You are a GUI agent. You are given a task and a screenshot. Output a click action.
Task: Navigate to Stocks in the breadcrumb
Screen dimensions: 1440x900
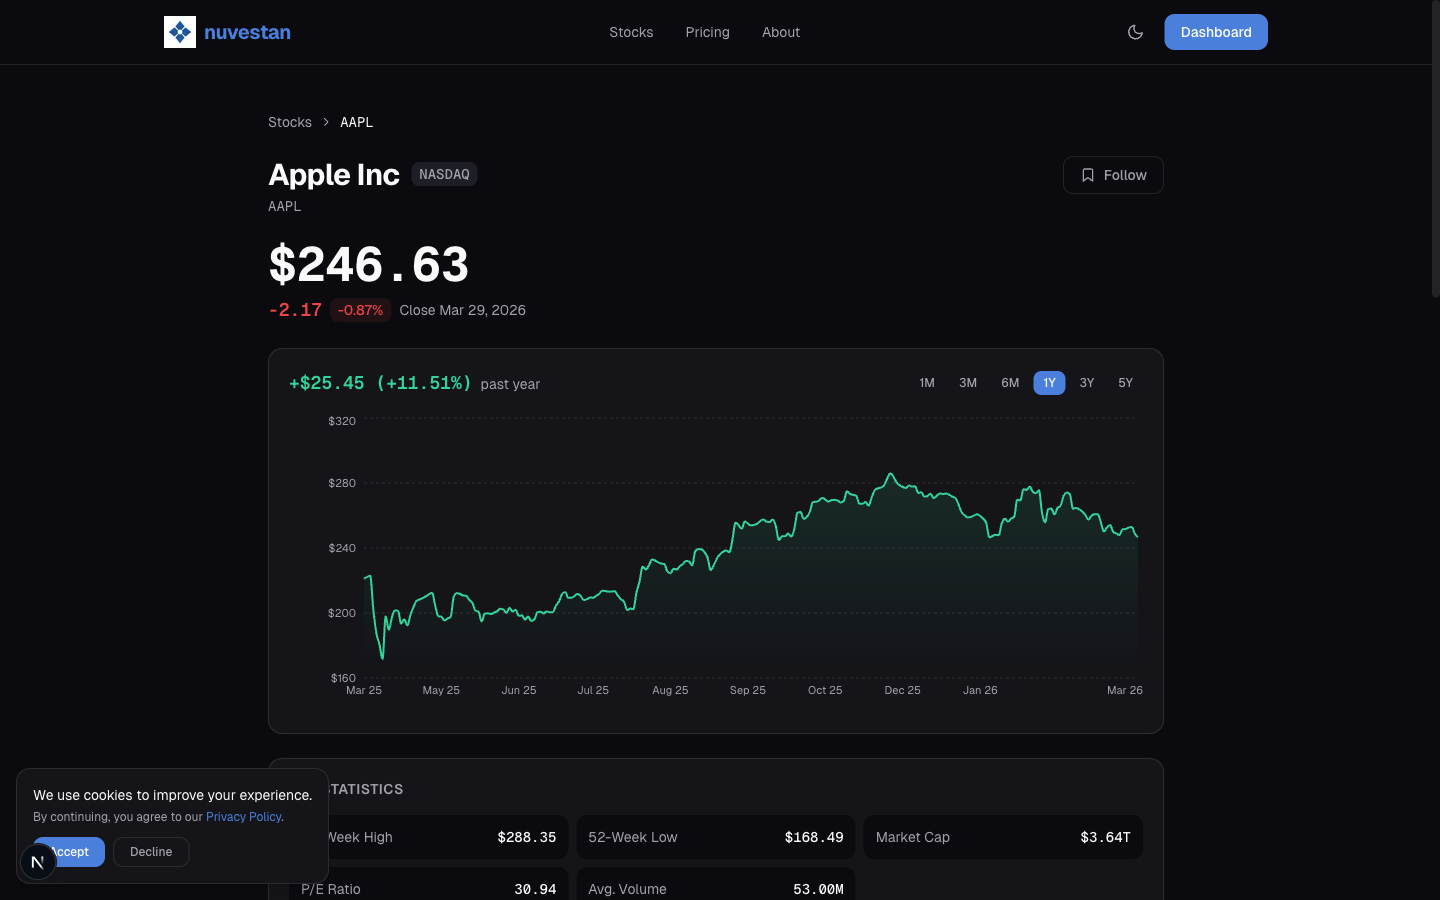[x=290, y=122]
